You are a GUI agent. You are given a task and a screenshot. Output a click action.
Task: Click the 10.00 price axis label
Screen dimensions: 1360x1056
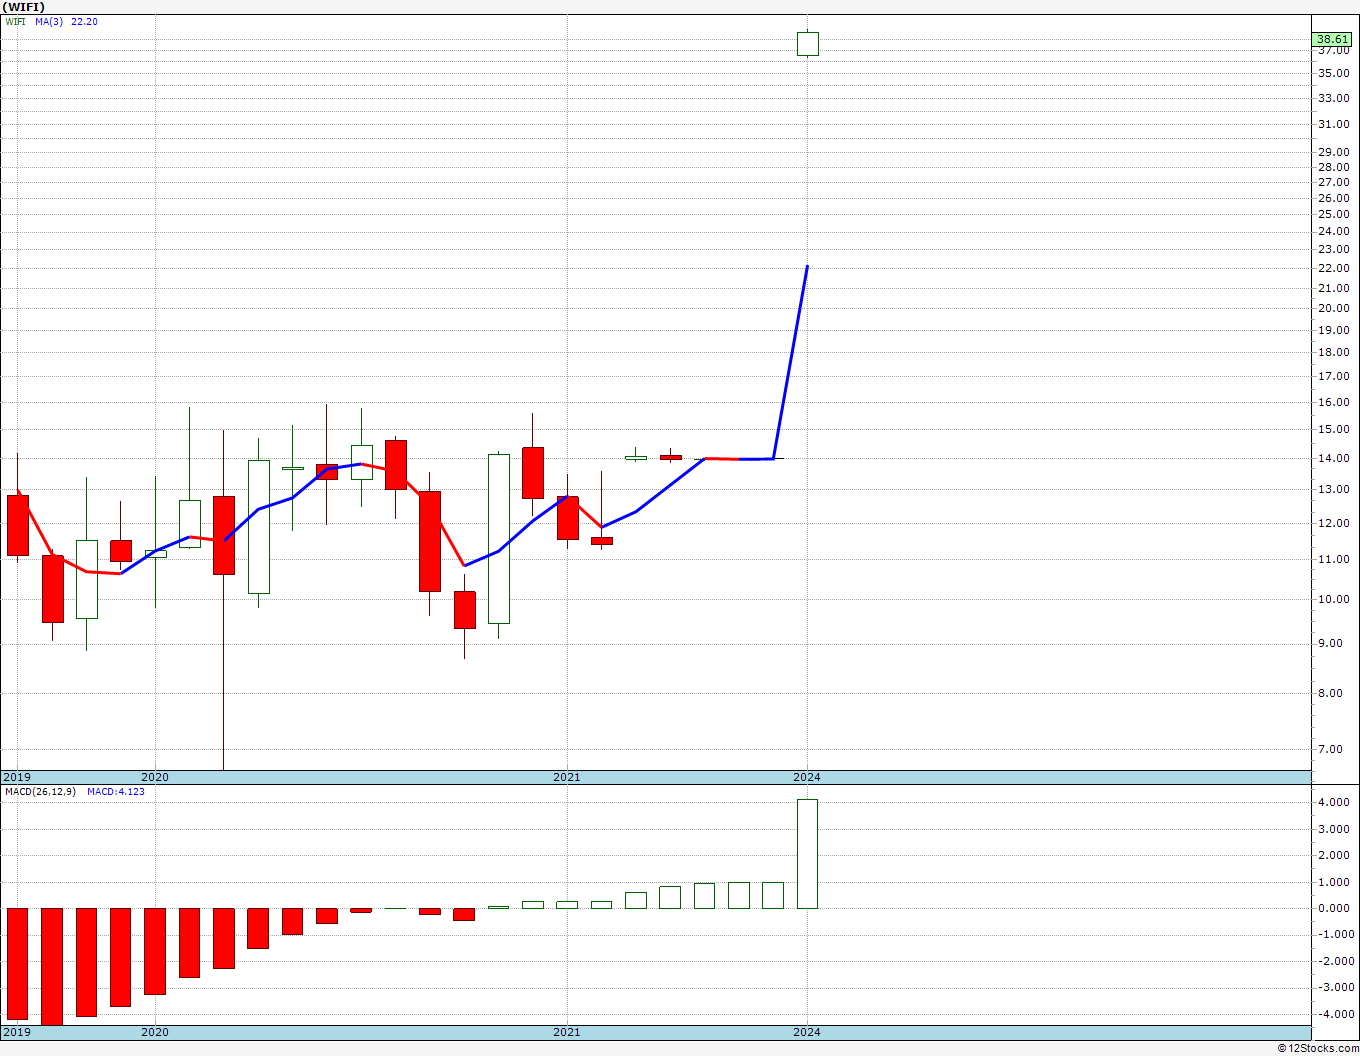[x=1334, y=599]
